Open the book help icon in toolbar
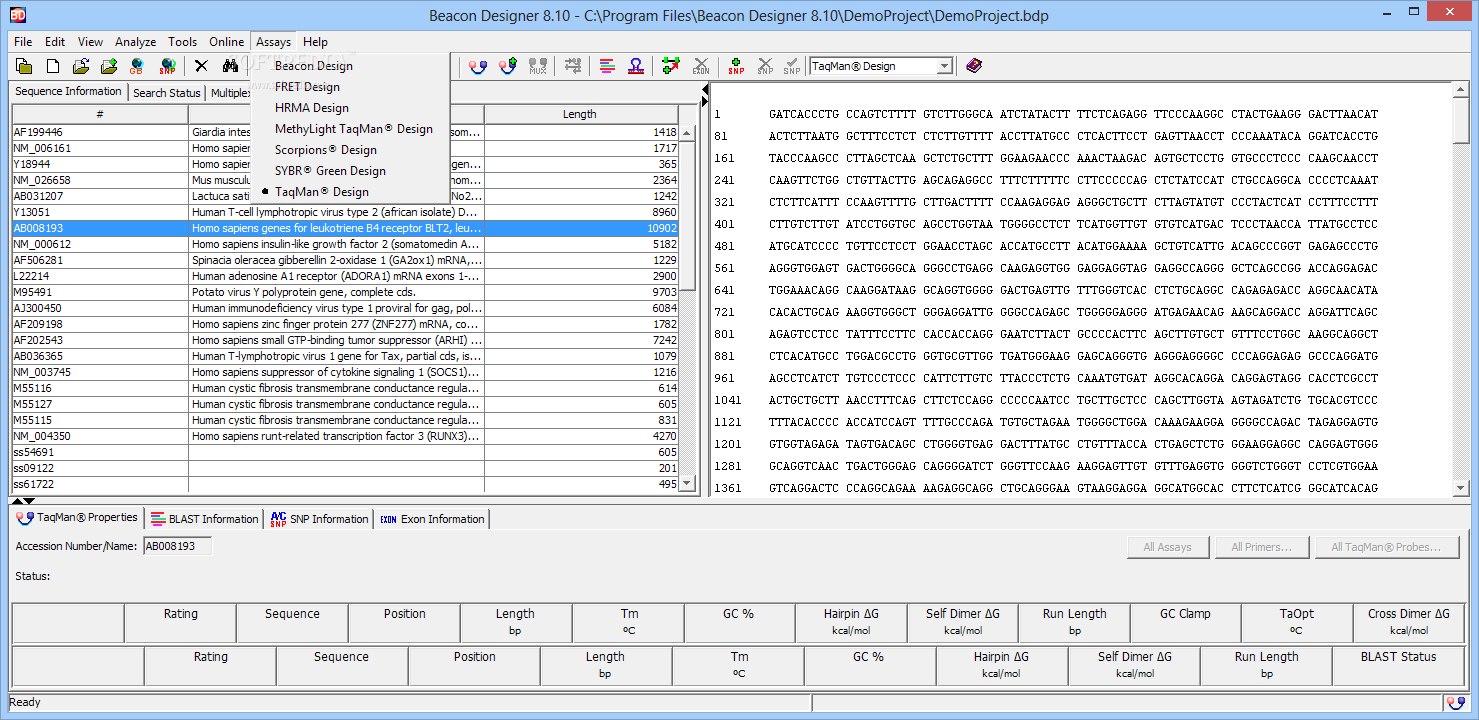The width and height of the screenshot is (1479, 720). click(x=974, y=66)
